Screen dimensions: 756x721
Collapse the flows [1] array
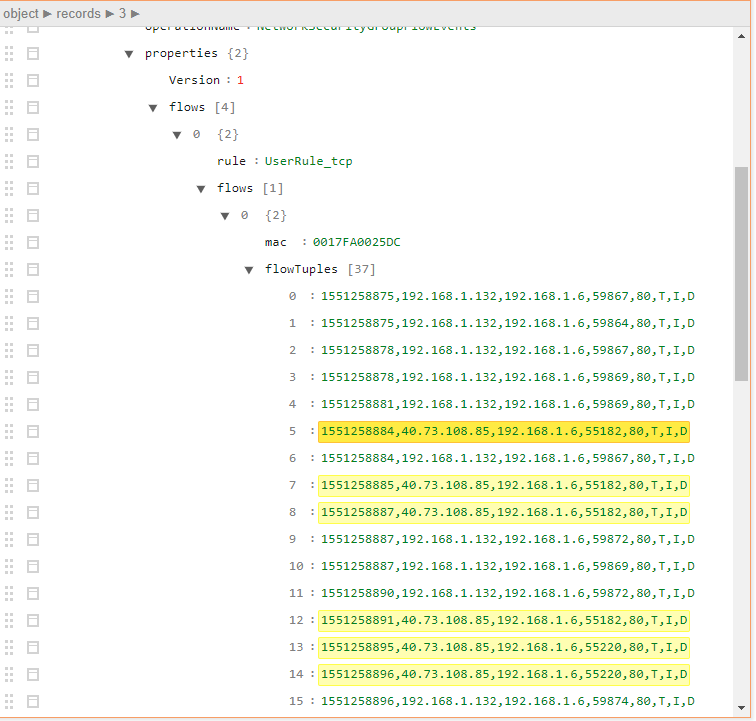tap(201, 189)
